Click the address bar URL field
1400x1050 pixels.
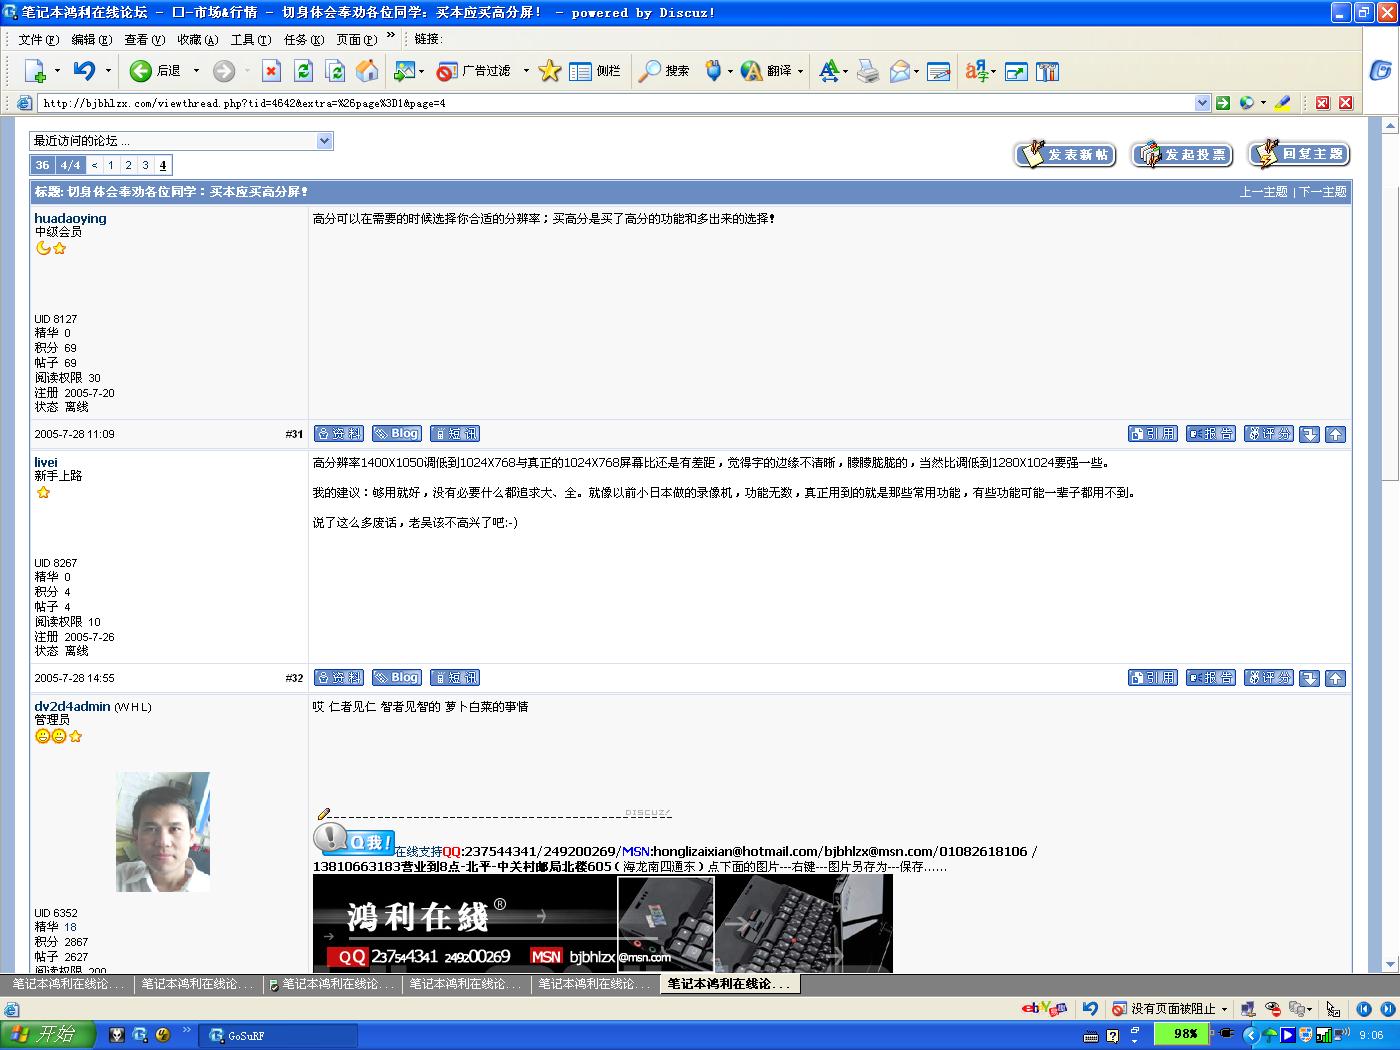click(x=615, y=103)
